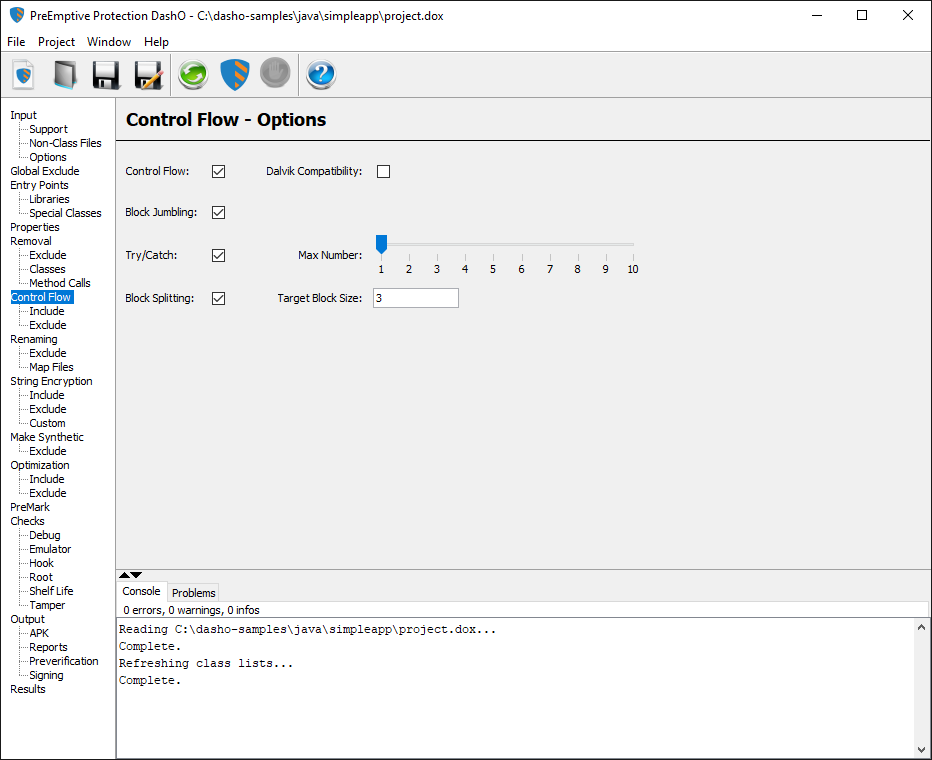This screenshot has height=760, width=932.
Task: Select Shelf Life under Checks
Action: coord(51,591)
